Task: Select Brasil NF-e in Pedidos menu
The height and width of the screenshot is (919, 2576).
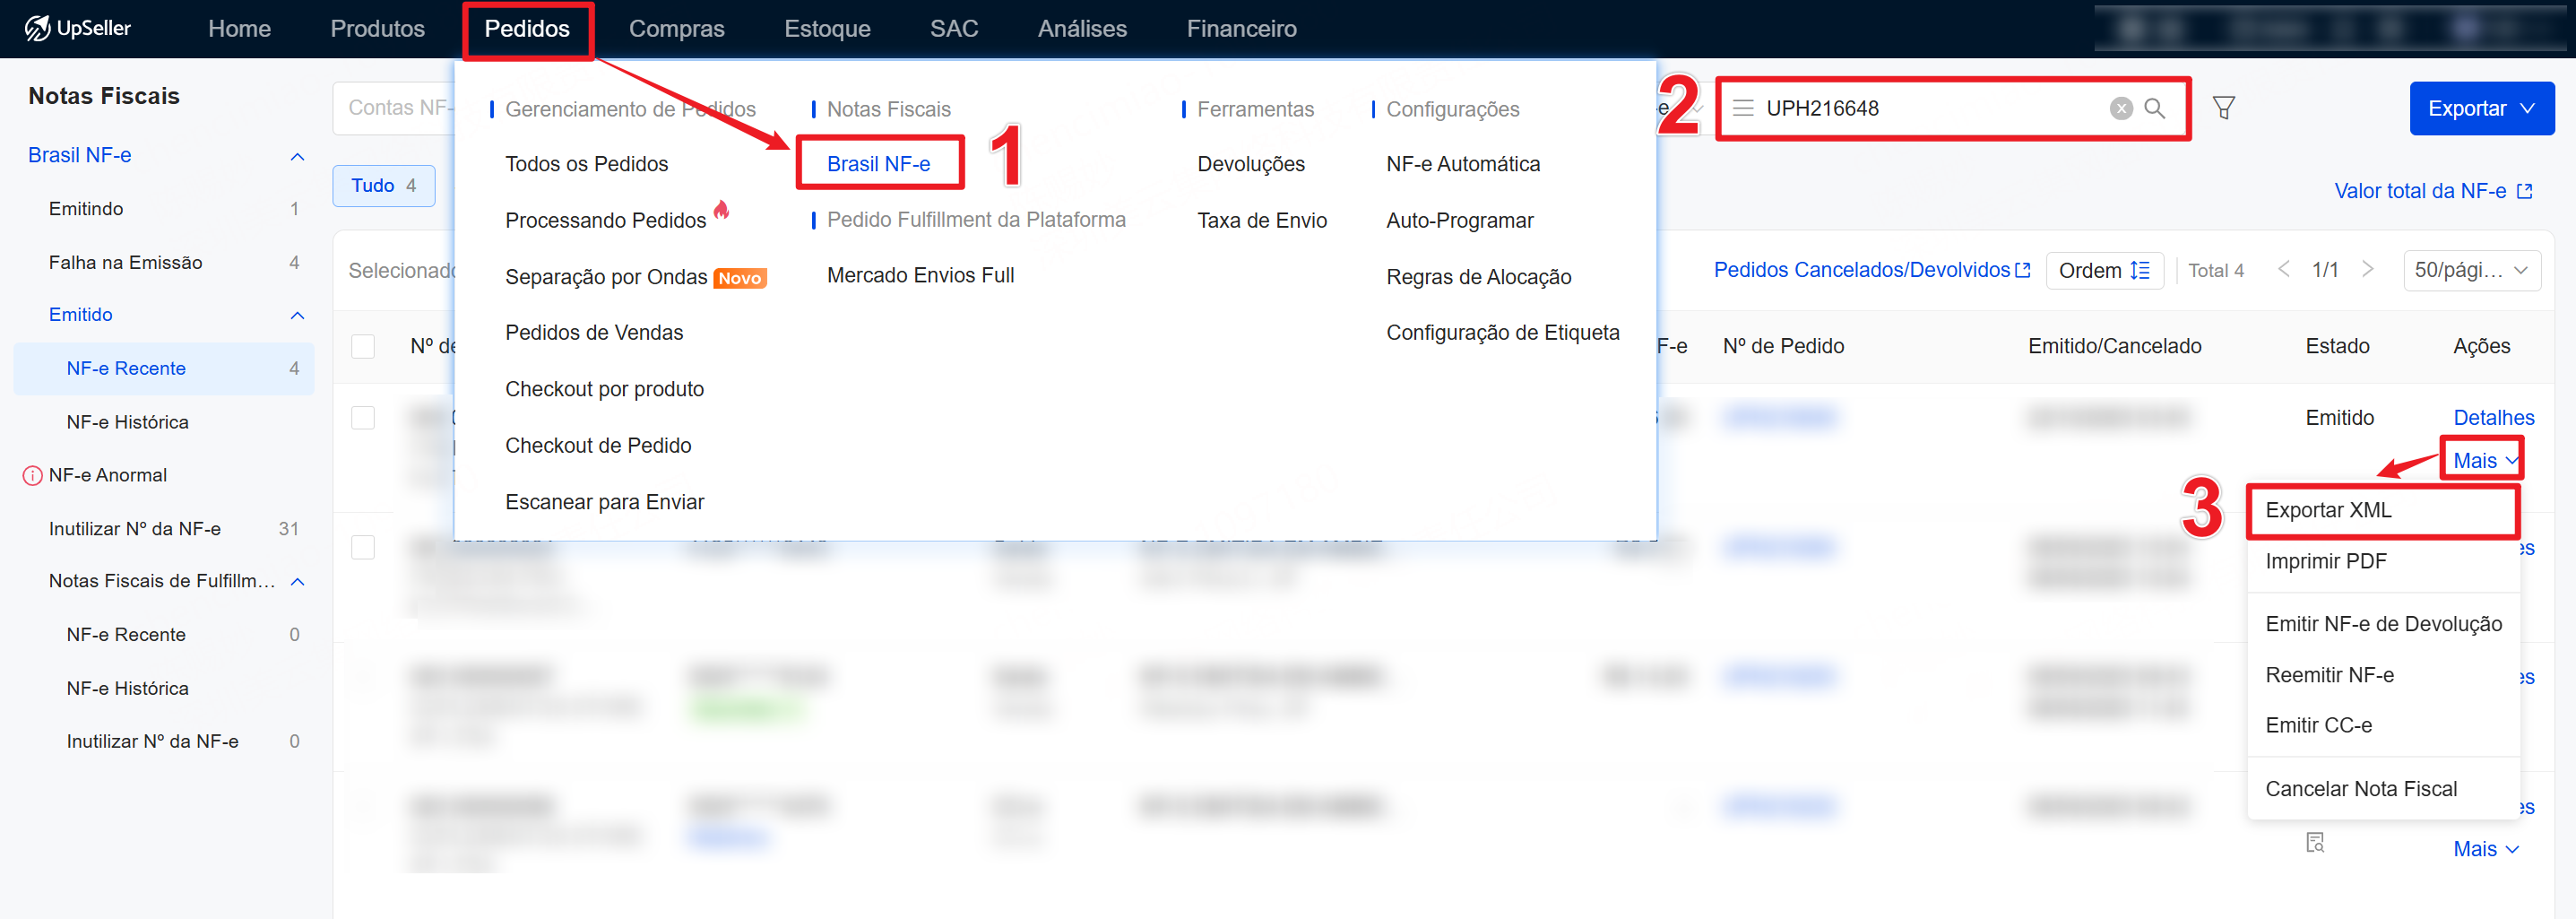Action: point(878,164)
